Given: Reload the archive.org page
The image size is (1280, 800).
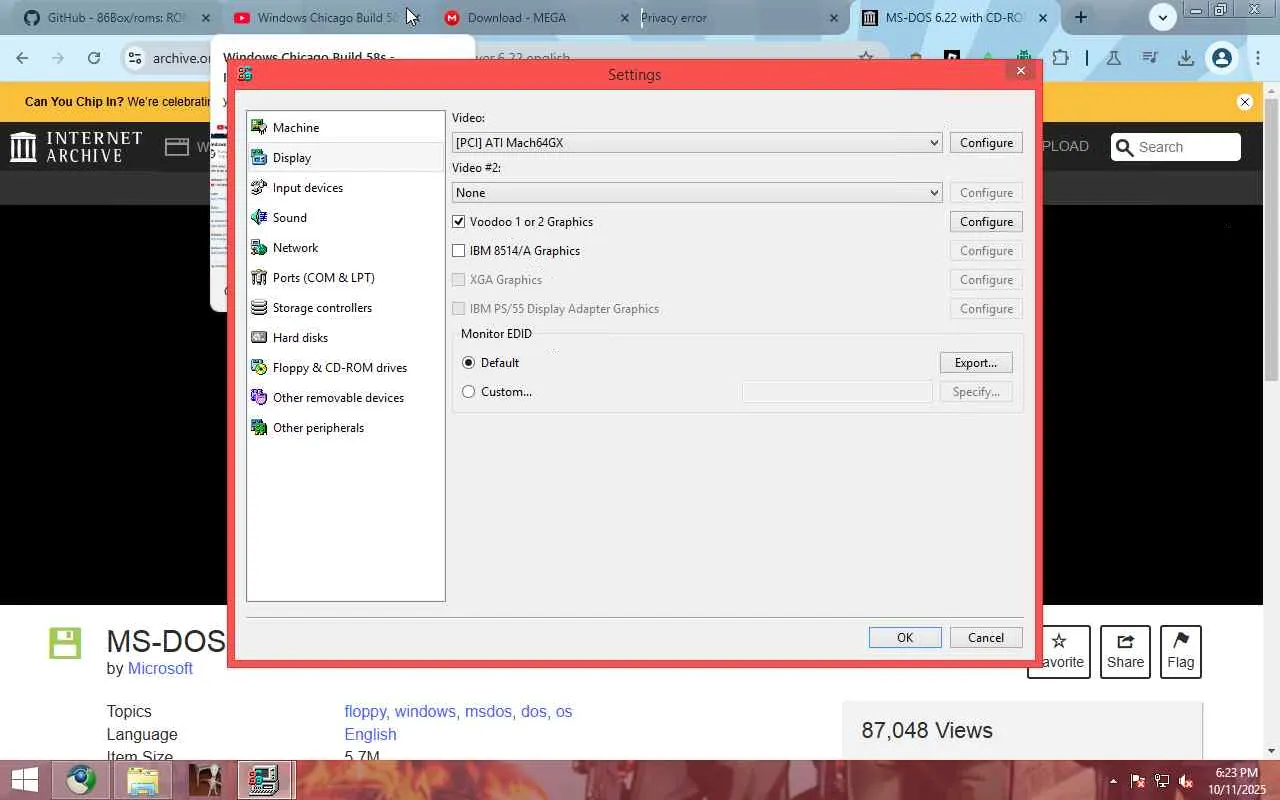Looking at the screenshot, I should 94,58.
